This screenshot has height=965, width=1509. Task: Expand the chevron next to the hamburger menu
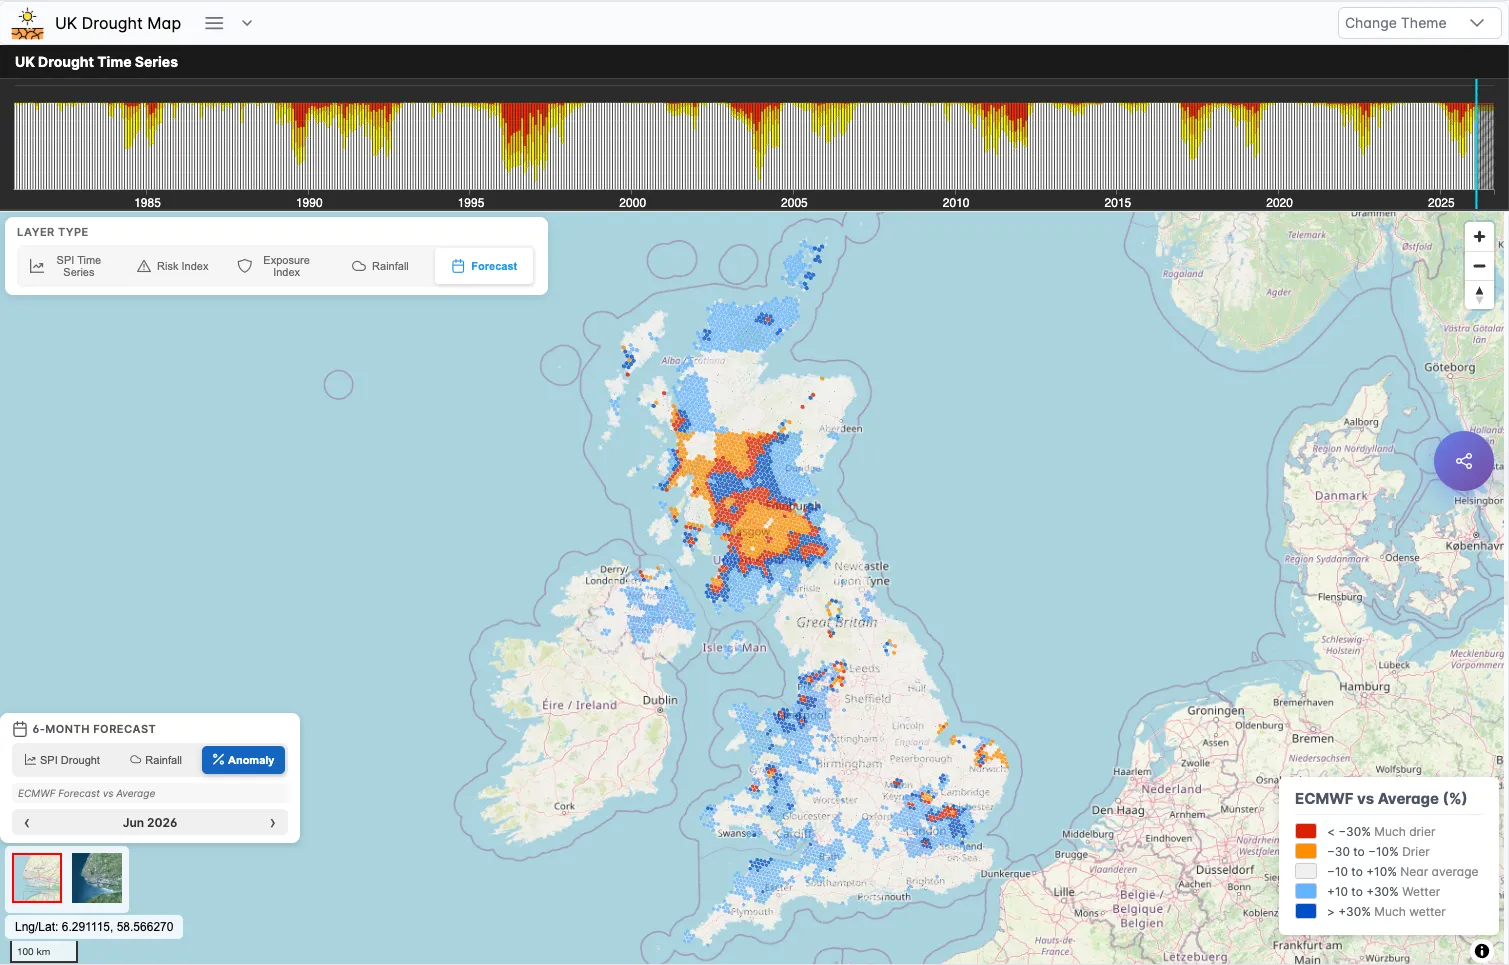245,22
